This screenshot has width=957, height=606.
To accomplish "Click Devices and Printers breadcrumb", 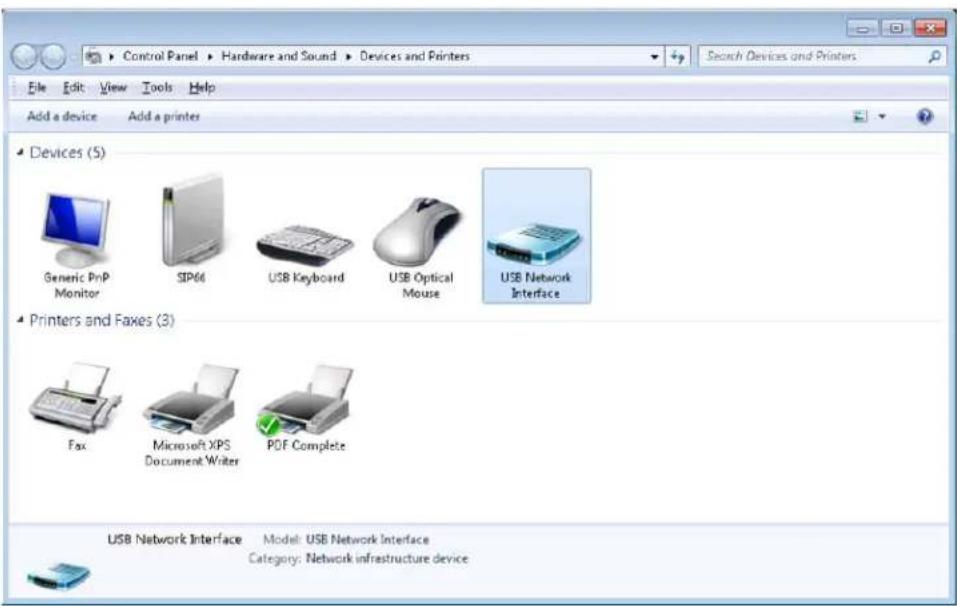I will tap(414, 56).
